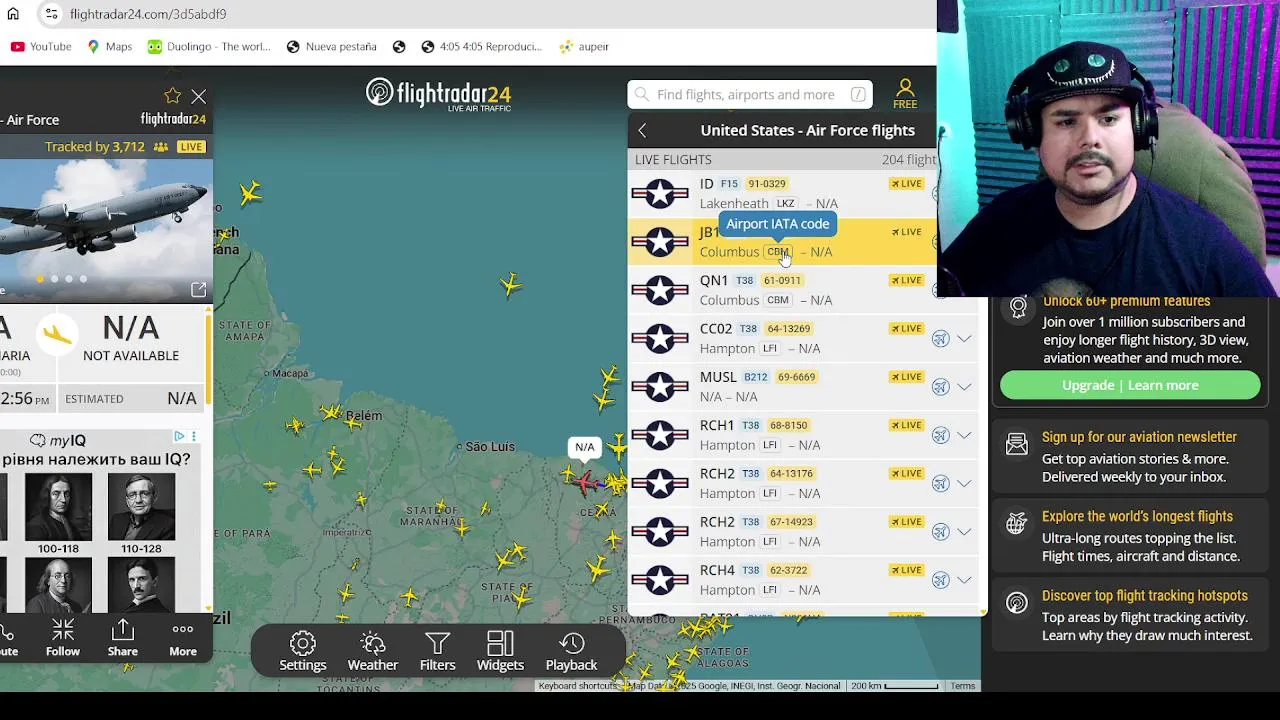
Task: Show MUSL flight on map icon
Action: (940, 387)
